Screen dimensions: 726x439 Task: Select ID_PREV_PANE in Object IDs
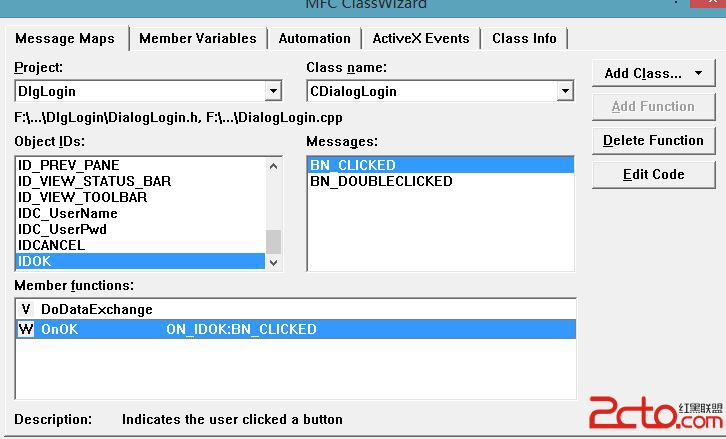(141, 165)
